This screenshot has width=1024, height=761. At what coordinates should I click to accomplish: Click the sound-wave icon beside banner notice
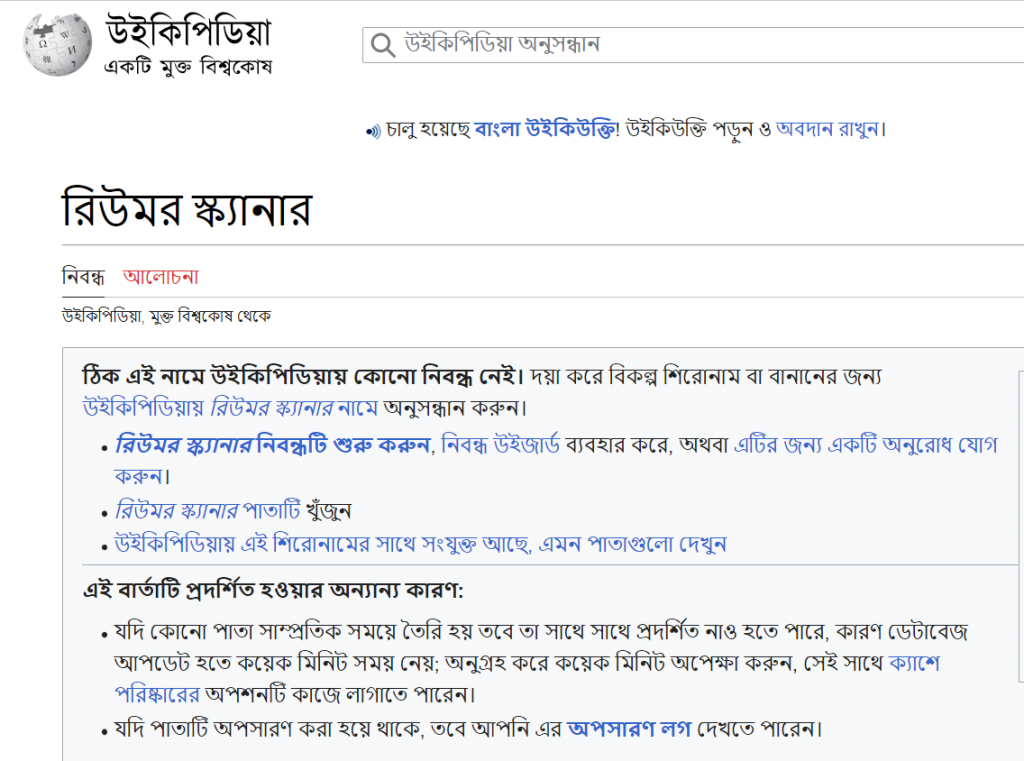[374, 132]
